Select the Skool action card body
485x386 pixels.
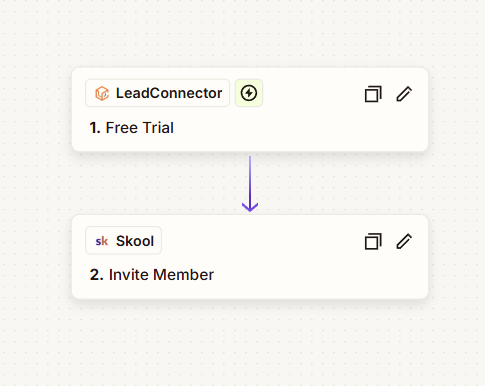(x=250, y=257)
